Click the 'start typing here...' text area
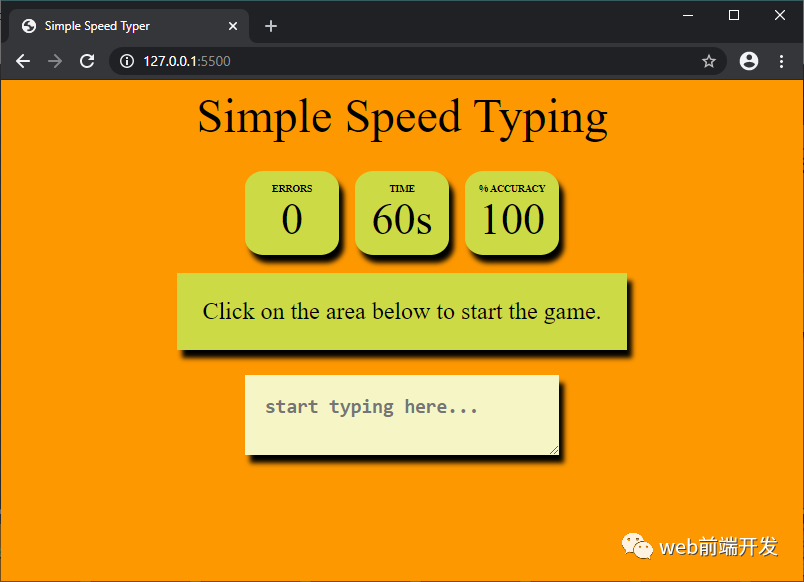The image size is (804, 582). tap(401, 415)
